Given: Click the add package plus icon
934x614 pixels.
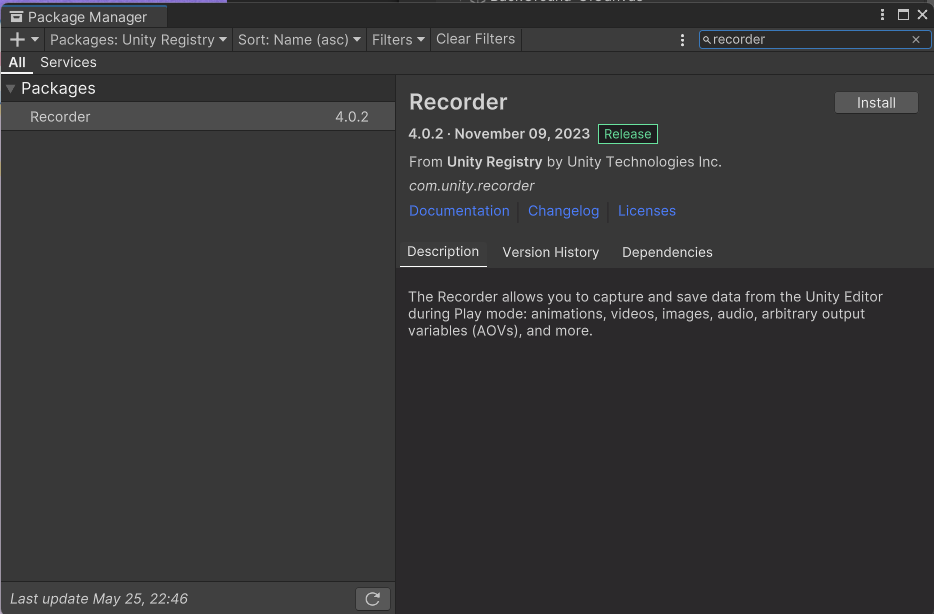Looking at the screenshot, I should tap(17, 40).
